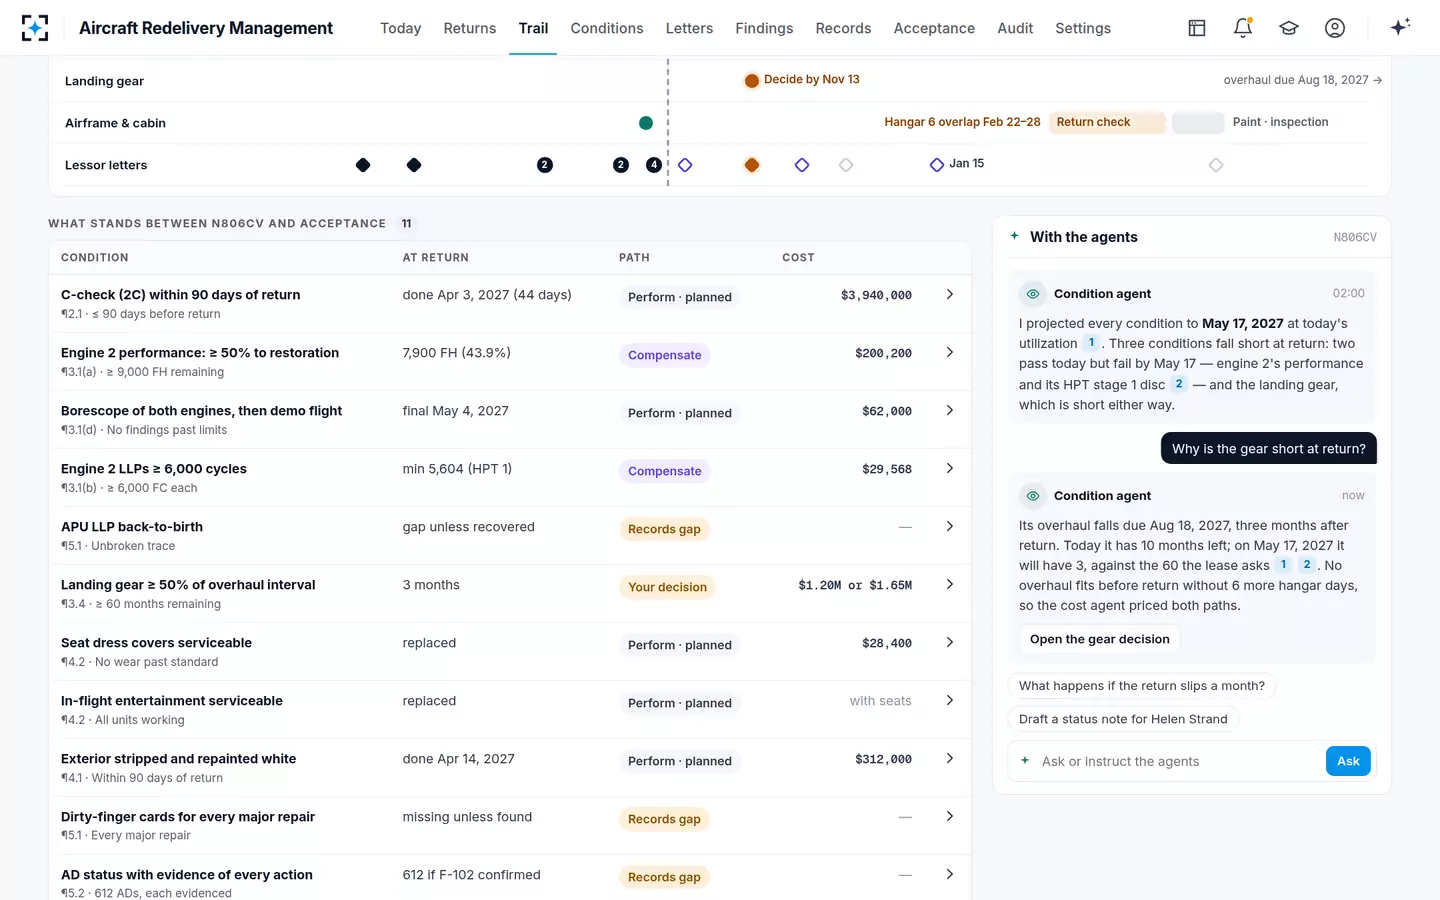Expand the Engine 2 performance row chevron

pyautogui.click(x=950, y=353)
